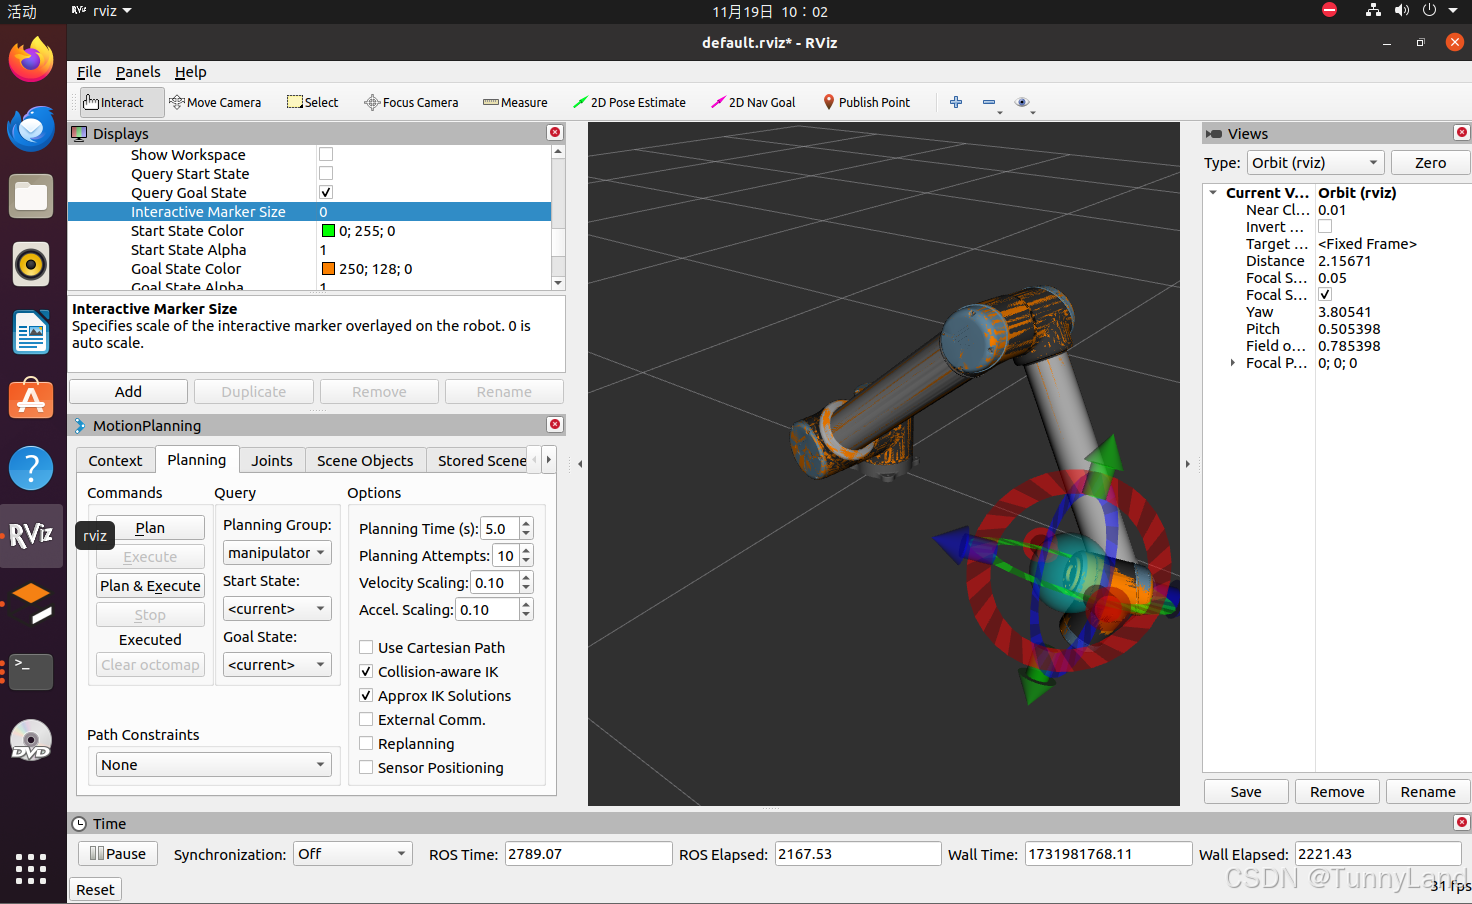Viewport: 1472px width, 904px height.
Task: Open the Path Constraints None dropdown
Action: tap(214, 765)
